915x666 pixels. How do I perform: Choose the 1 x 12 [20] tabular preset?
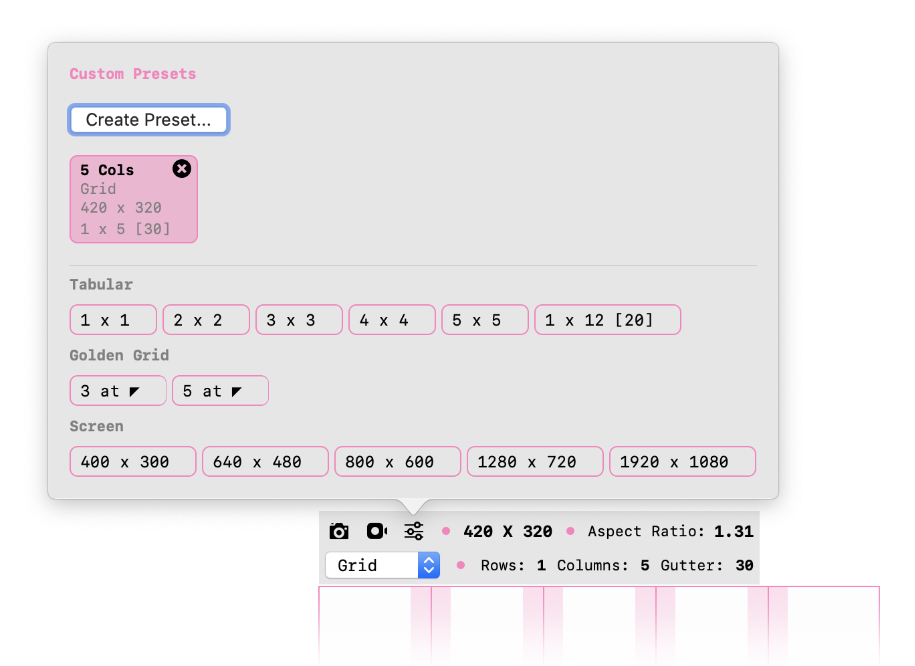(x=607, y=320)
